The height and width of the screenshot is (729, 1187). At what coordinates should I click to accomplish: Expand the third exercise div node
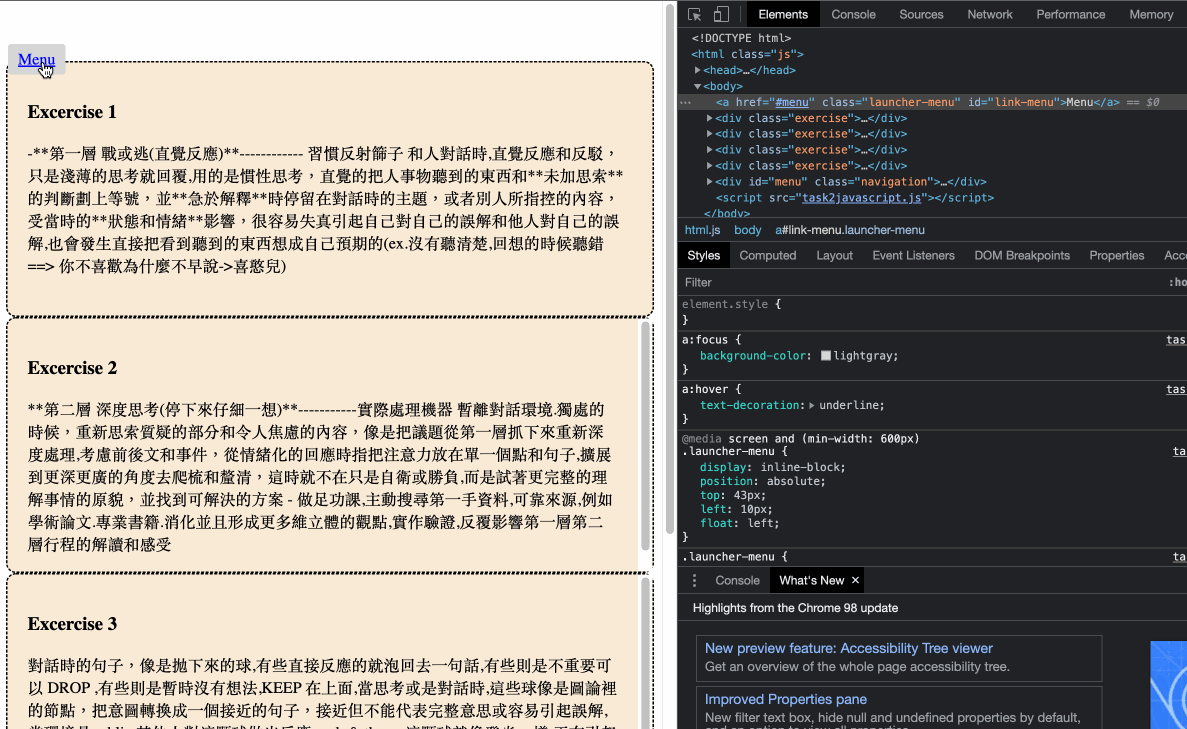click(709, 150)
